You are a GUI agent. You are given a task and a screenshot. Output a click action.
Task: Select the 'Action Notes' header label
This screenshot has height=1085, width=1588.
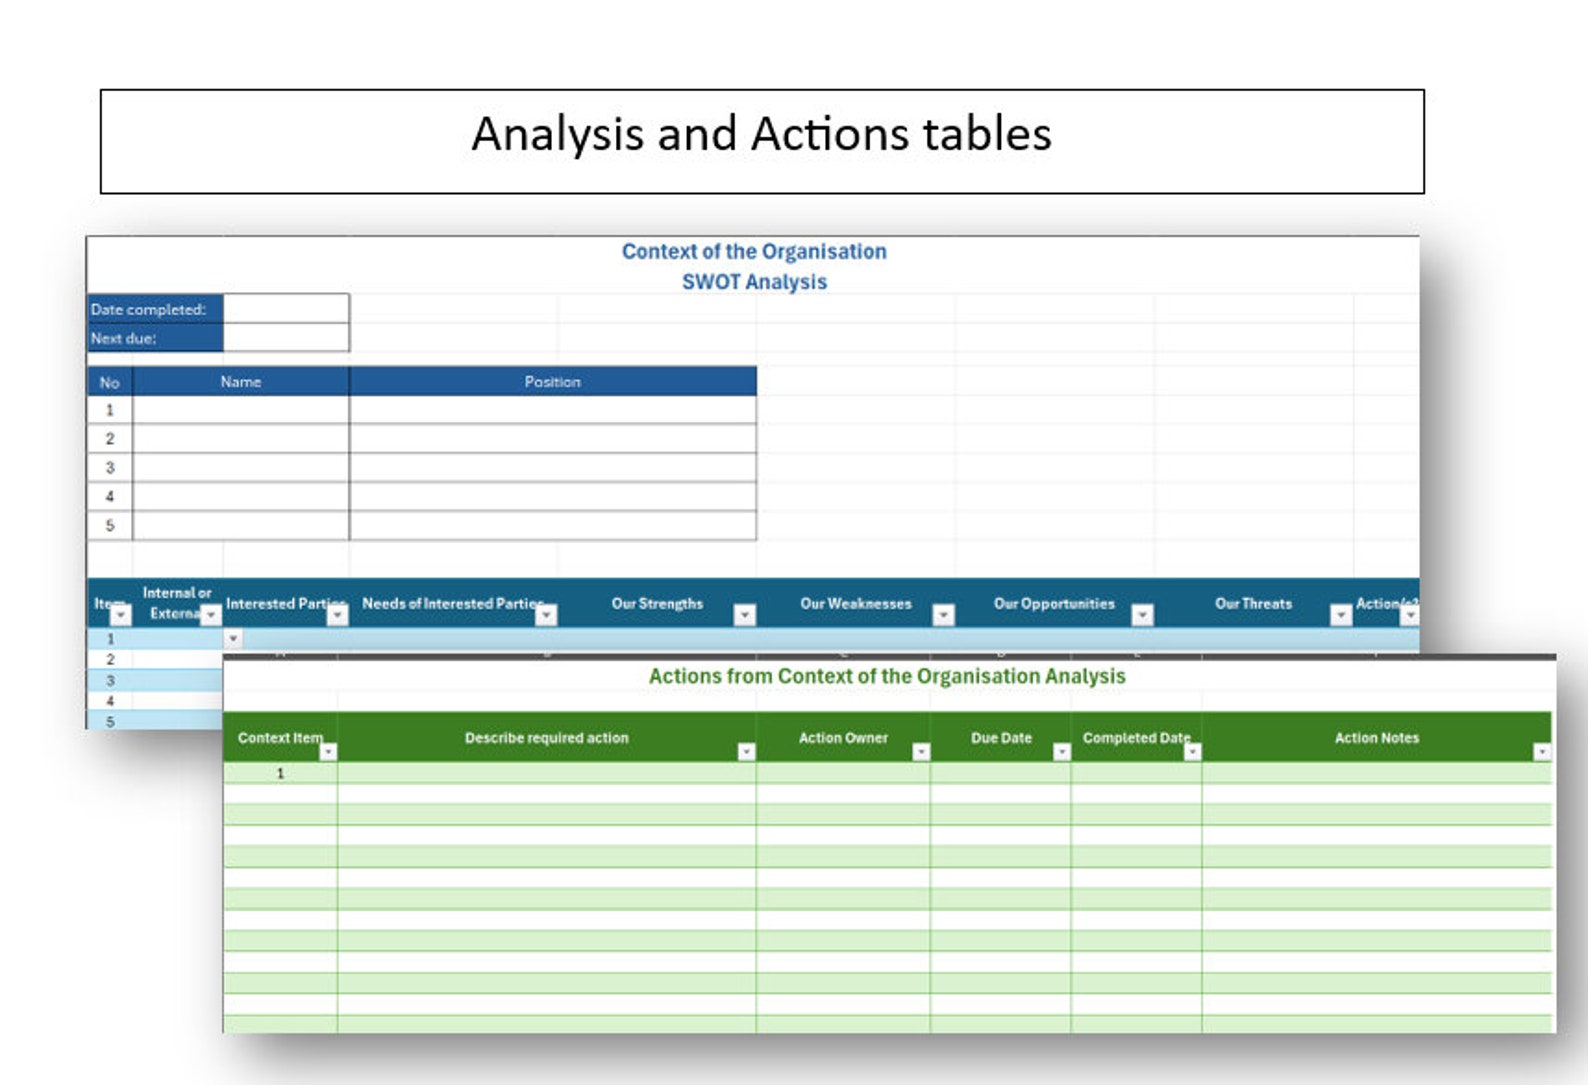click(x=1377, y=738)
